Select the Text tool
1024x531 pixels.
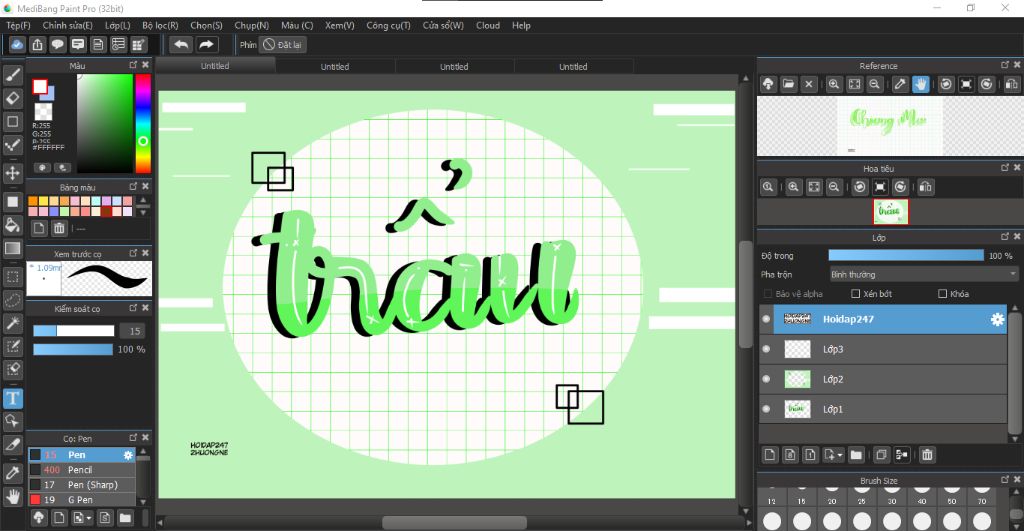[x=12, y=398]
